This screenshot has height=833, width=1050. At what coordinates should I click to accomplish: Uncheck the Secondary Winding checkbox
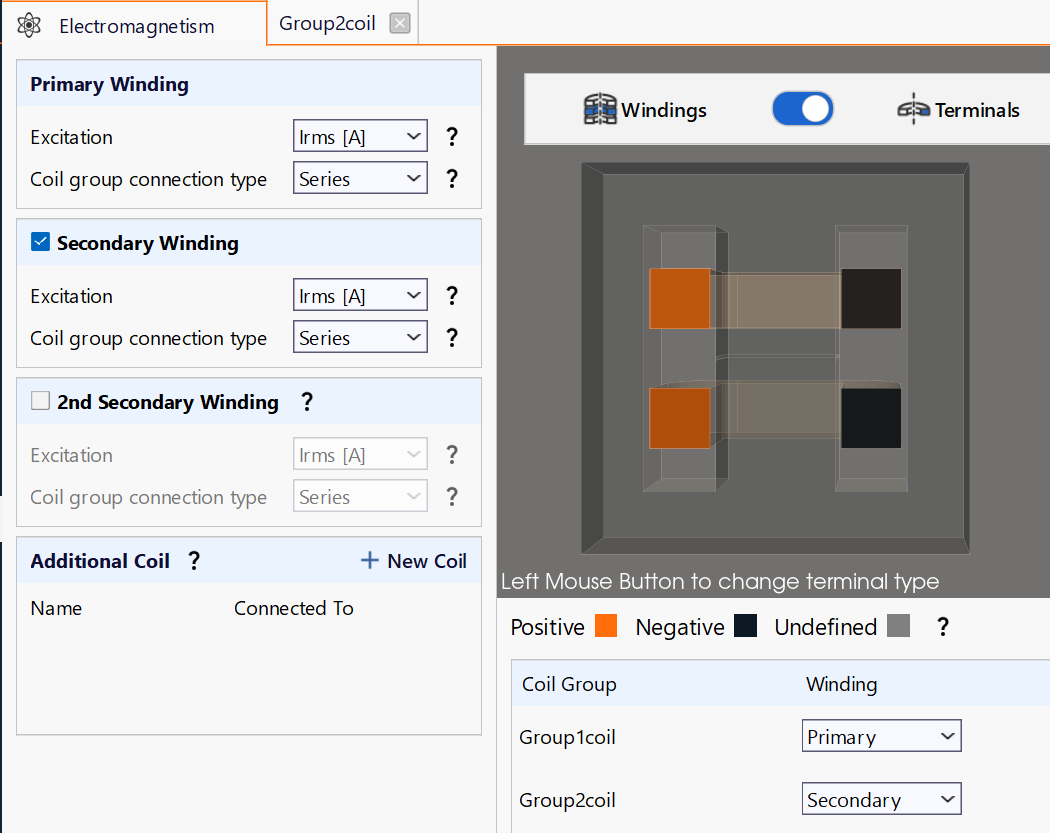40,242
